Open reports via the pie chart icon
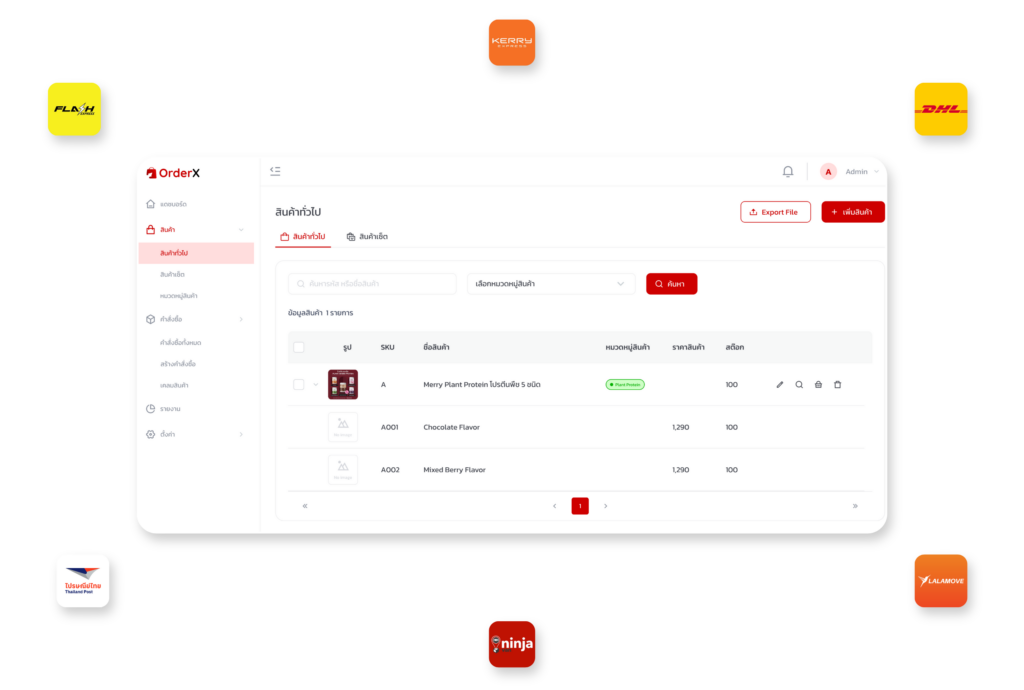 (151, 409)
